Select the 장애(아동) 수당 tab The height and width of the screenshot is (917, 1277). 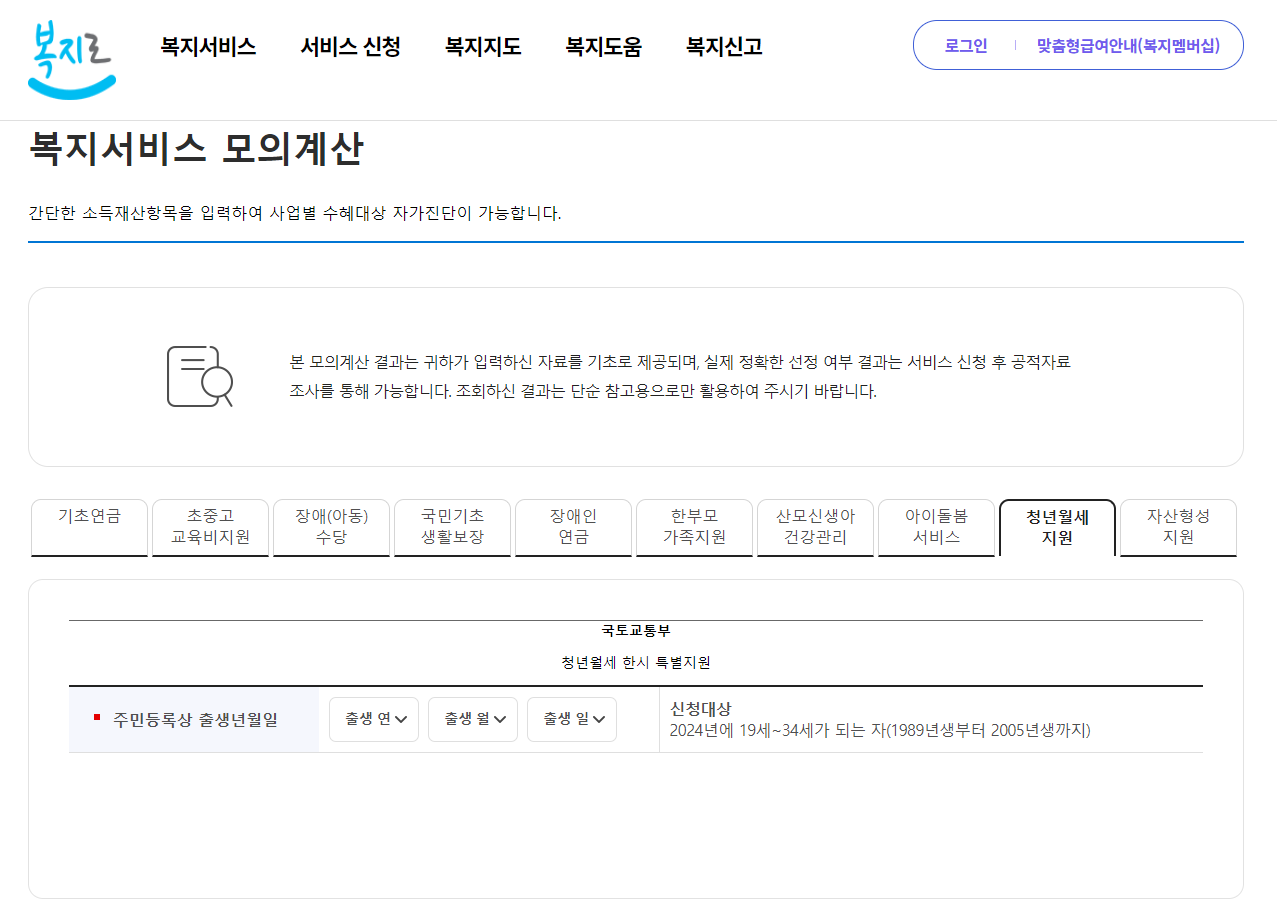[332, 527]
